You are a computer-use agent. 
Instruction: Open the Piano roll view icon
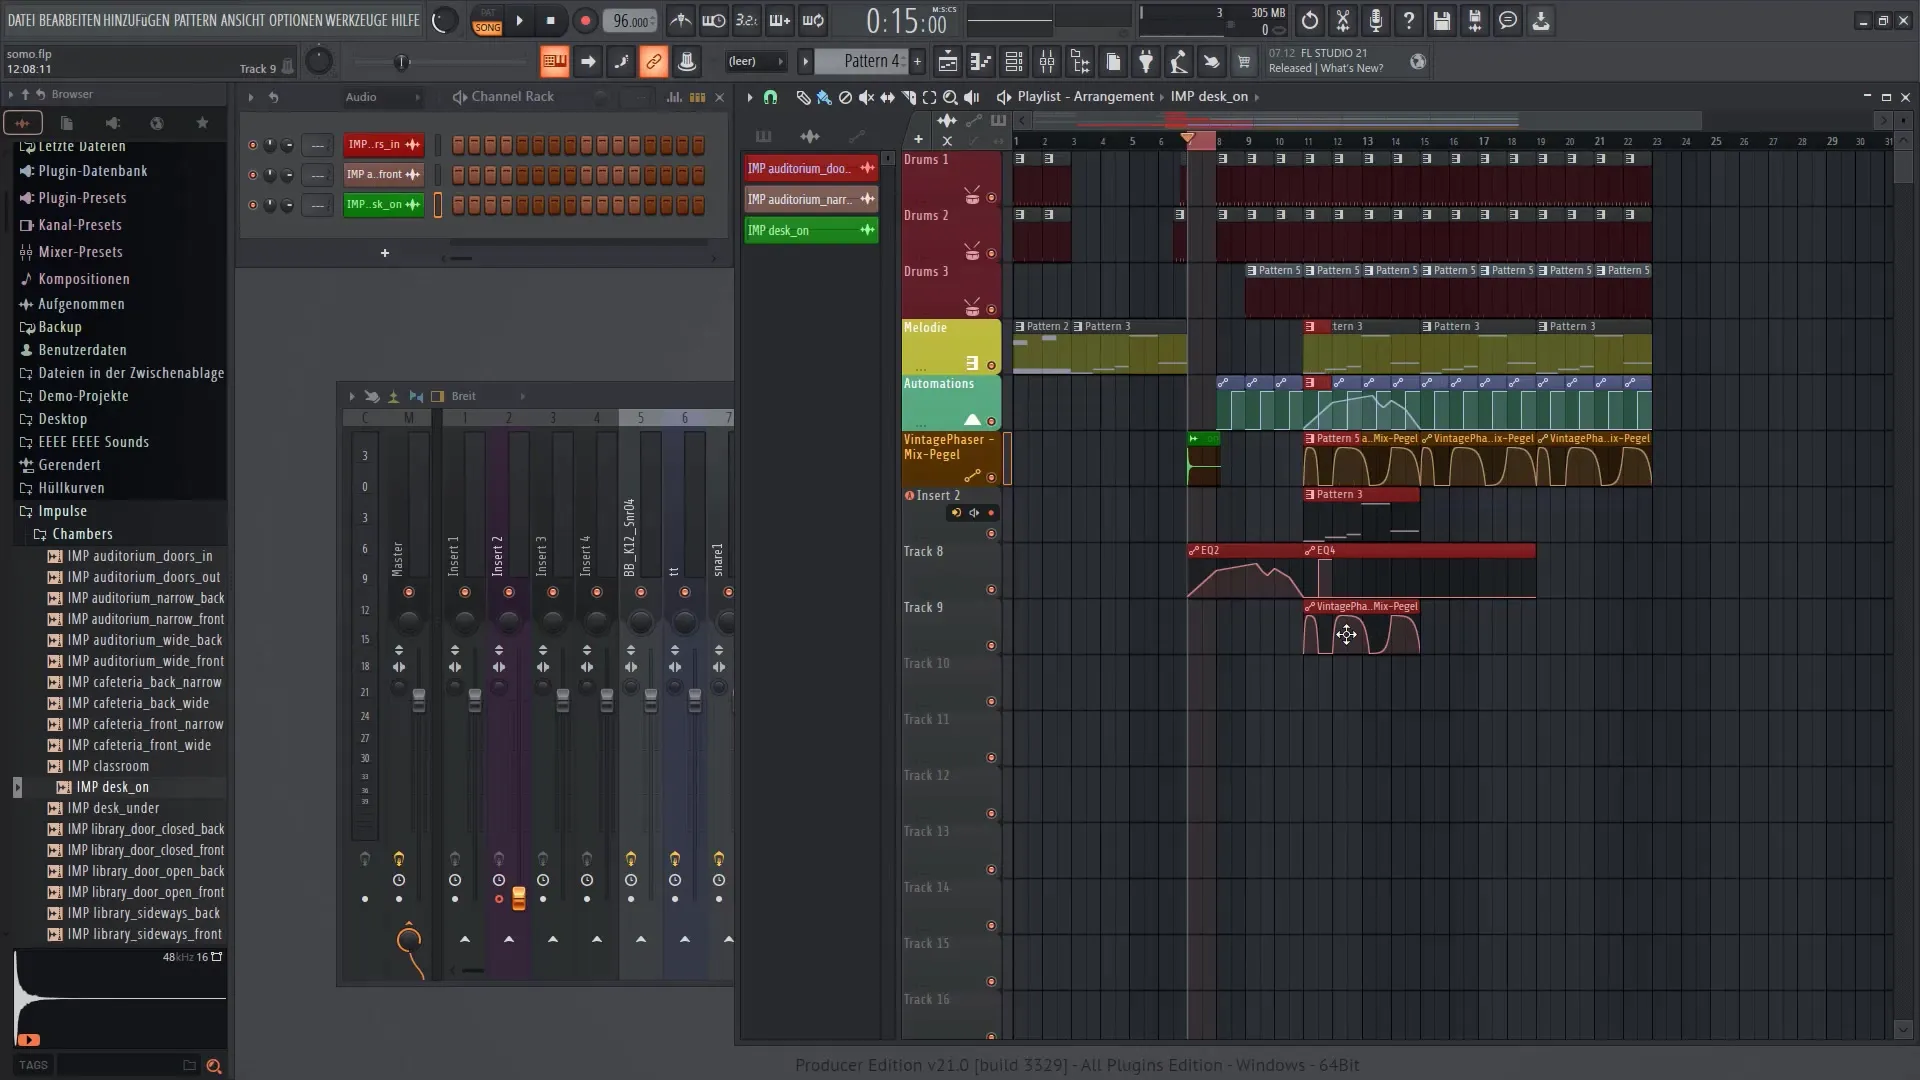[x=980, y=62]
